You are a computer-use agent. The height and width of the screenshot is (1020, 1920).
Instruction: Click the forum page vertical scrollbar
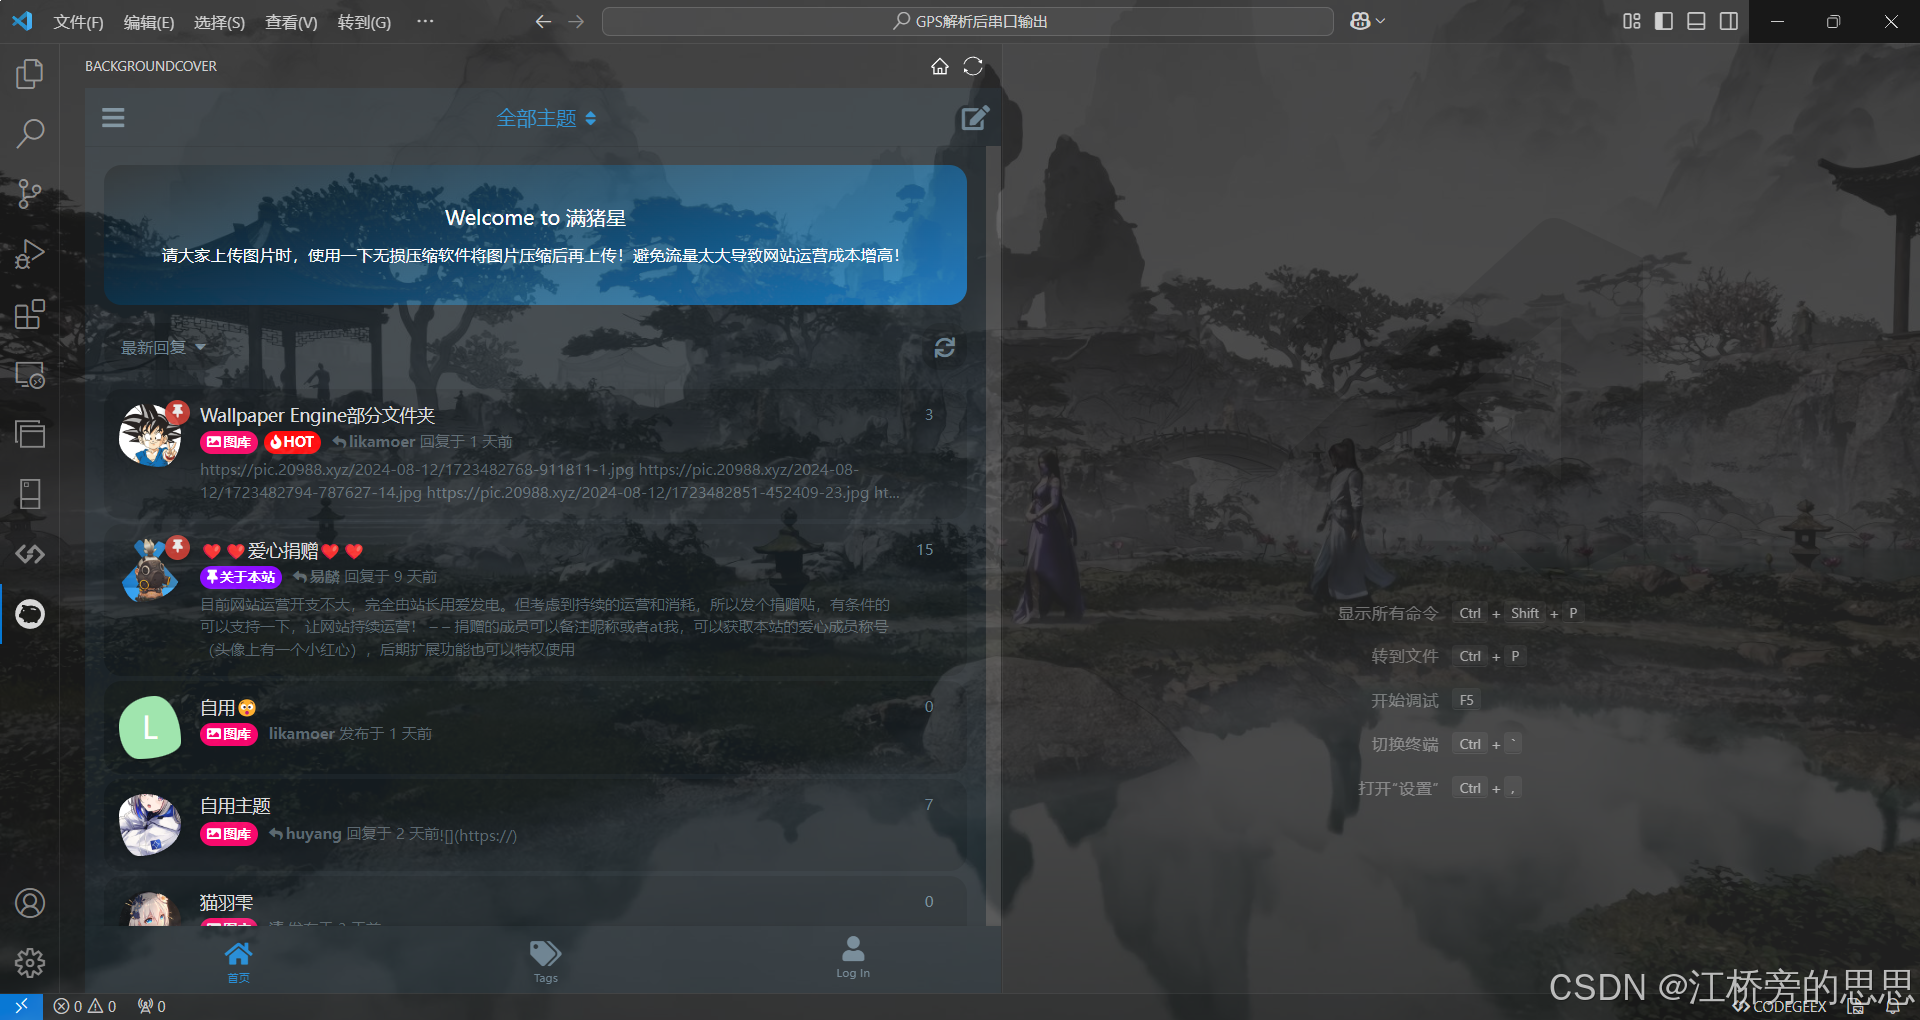click(993, 535)
